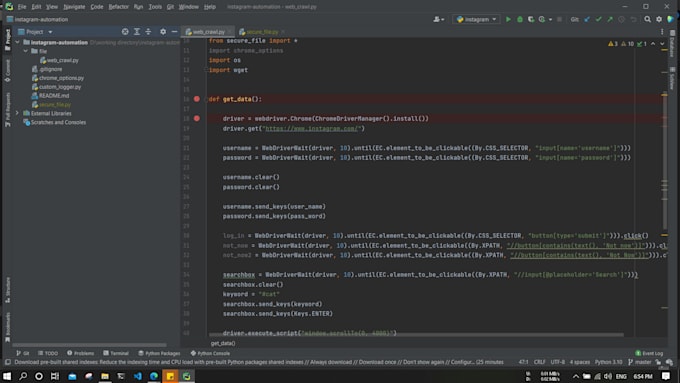Open Windows taskbar search
This screenshot has width=680, height=383.
[23, 376]
